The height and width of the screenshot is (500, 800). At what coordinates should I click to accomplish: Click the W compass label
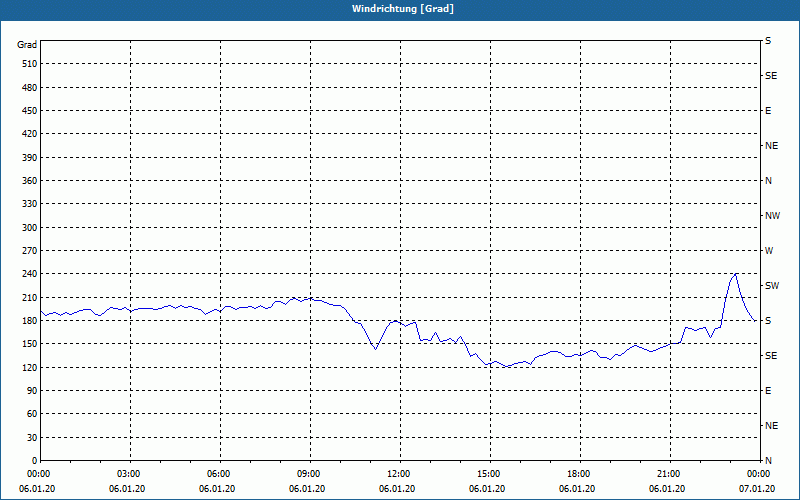pos(769,251)
